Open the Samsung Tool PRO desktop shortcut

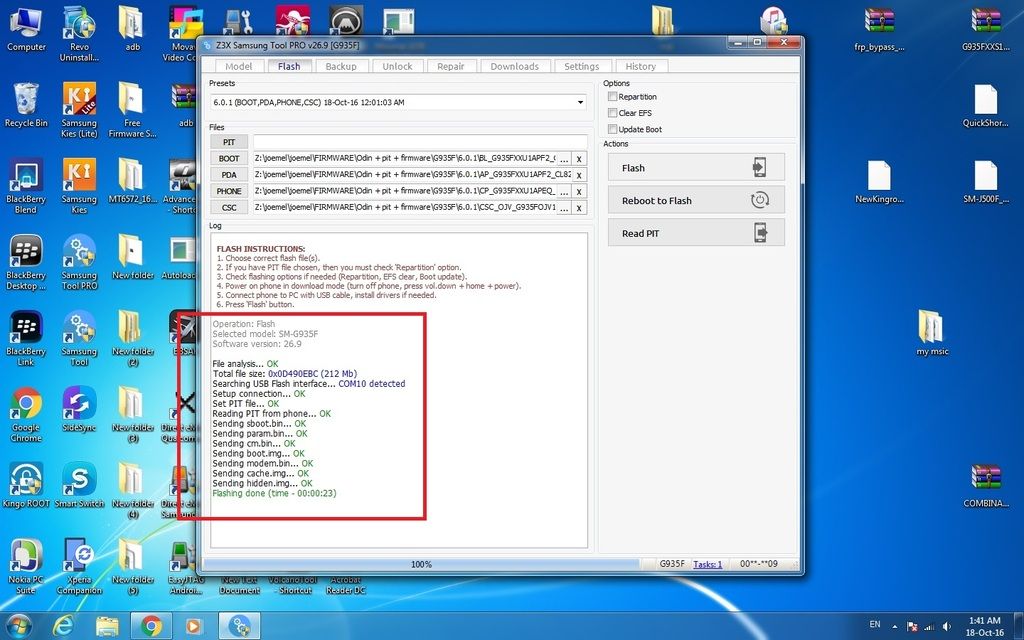pos(79,263)
